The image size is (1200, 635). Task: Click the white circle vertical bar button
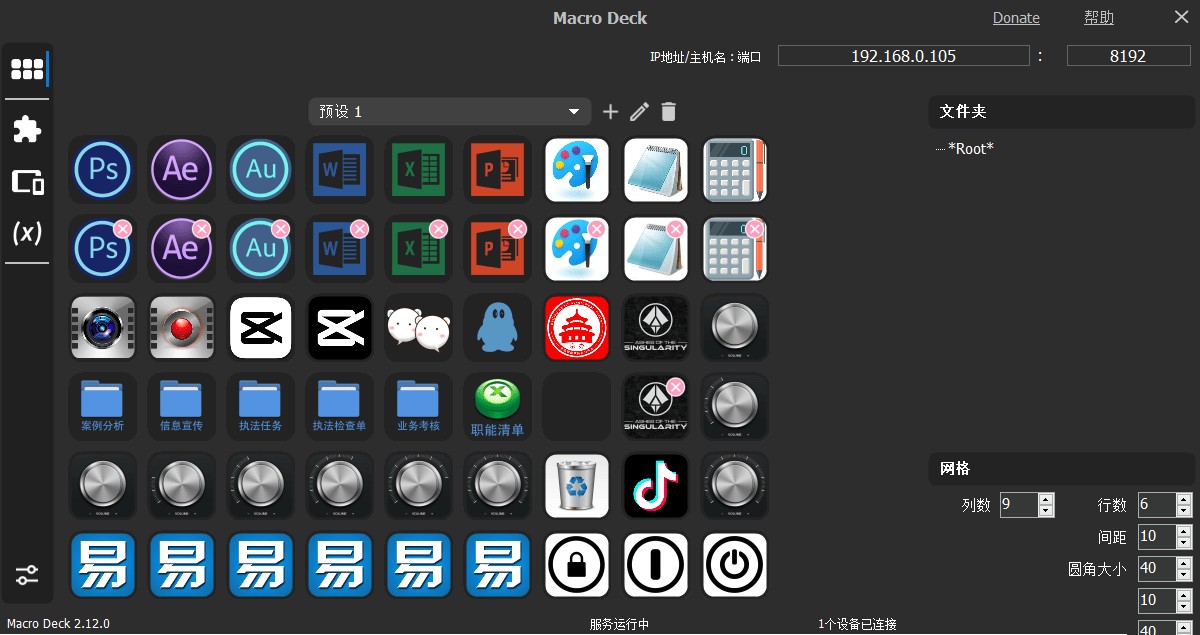coord(656,565)
